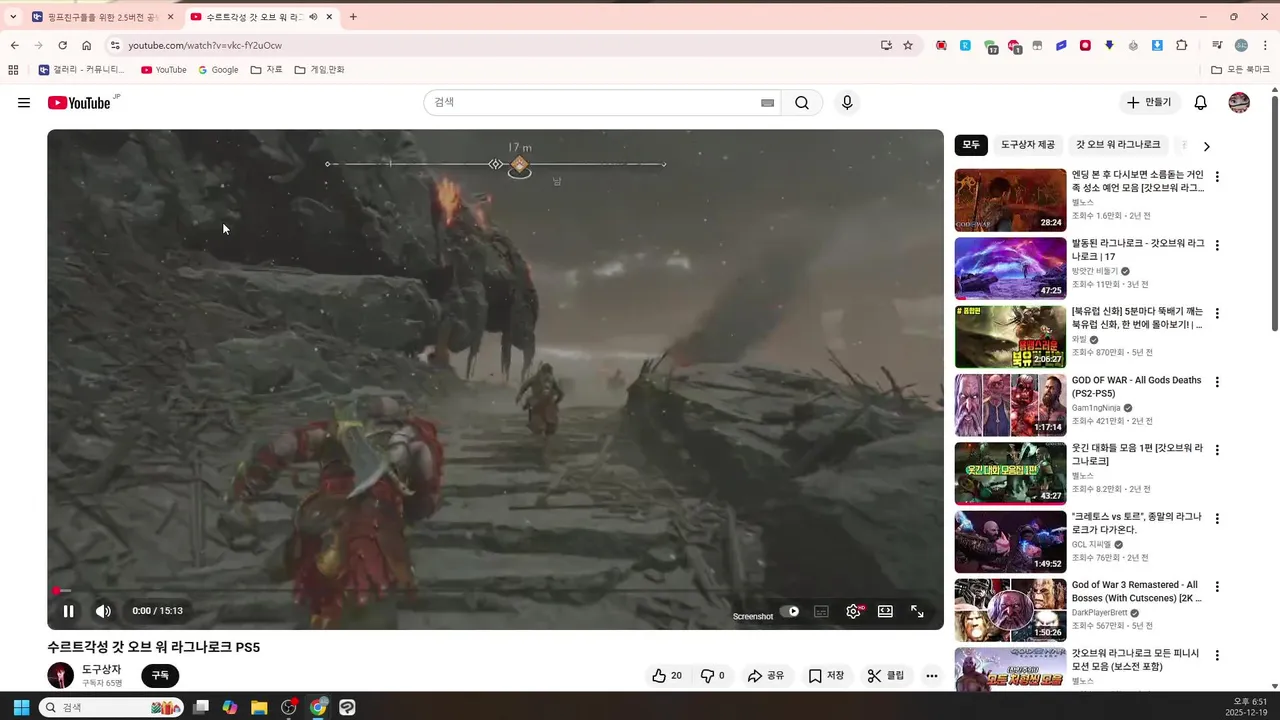Image resolution: width=1280 pixels, height=720 pixels.
Task: Open File Explorer from taskbar
Action: point(259,707)
